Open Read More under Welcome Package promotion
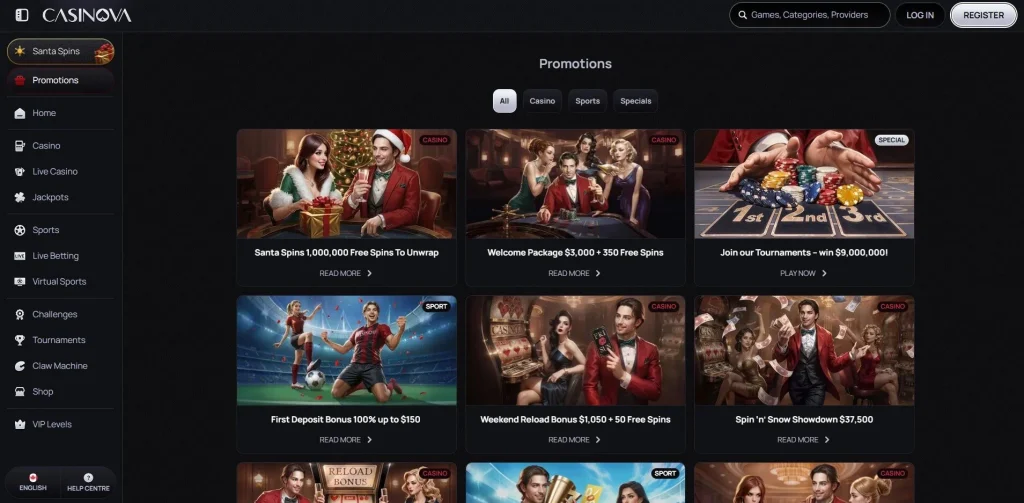The image size is (1024, 503). (575, 273)
